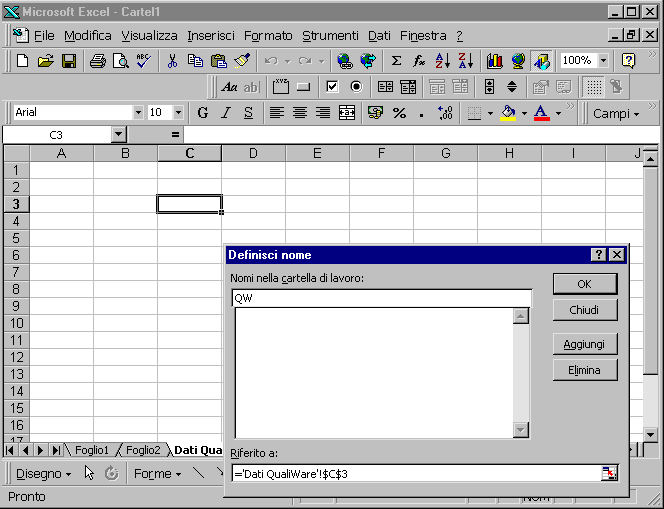This screenshot has width=664, height=509.
Task: Click the Aggiungi button in dialog
Action: coord(584,344)
